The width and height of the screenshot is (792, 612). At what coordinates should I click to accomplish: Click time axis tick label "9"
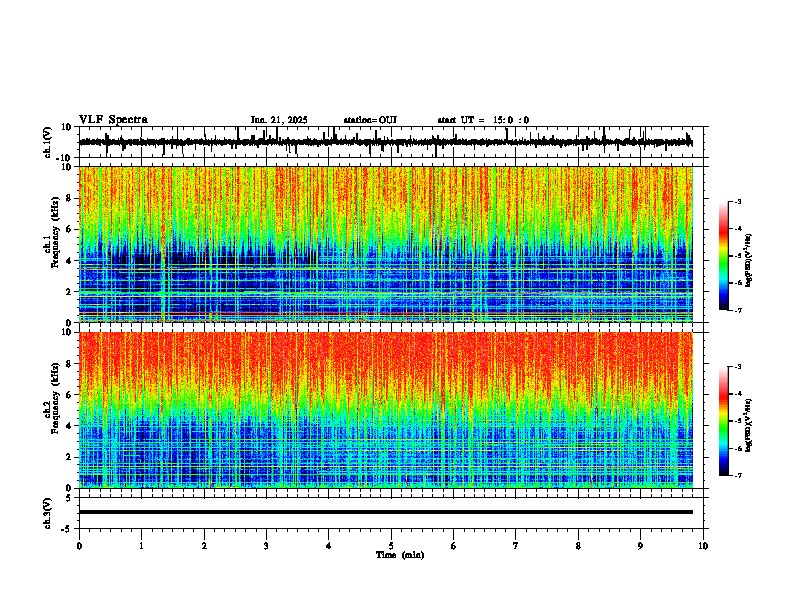(640, 546)
